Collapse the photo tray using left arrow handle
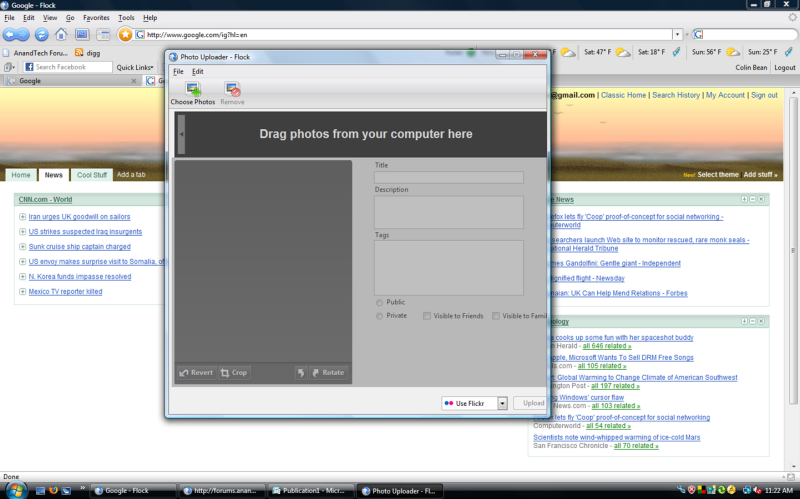 pyautogui.click(x=182, y=134)
